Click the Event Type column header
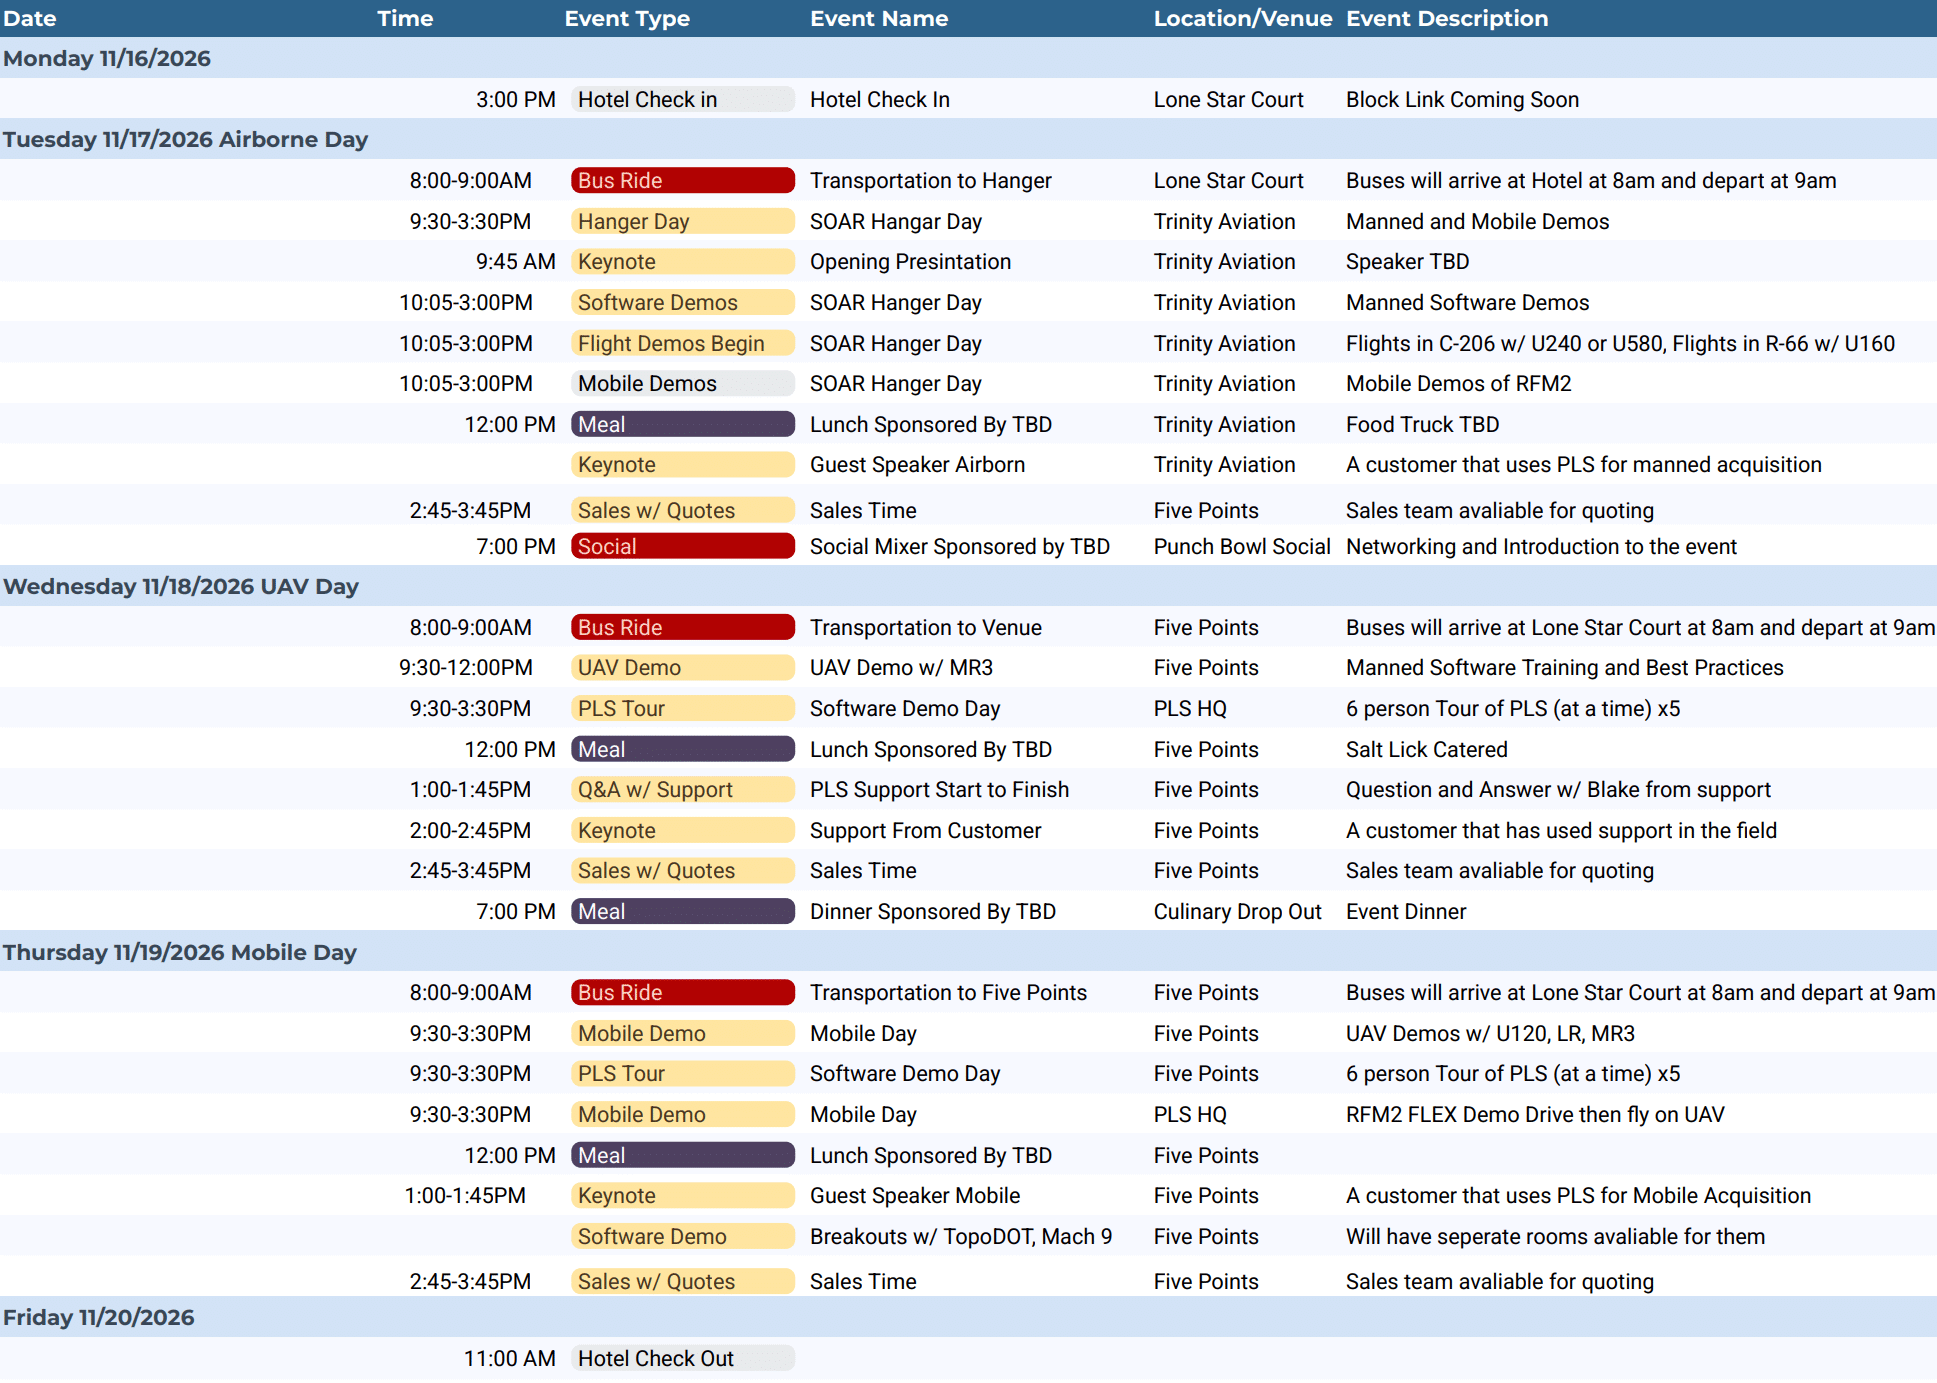Viewport: 1937px width, 1383px height. pyautogui.click(x=627, y=18)
